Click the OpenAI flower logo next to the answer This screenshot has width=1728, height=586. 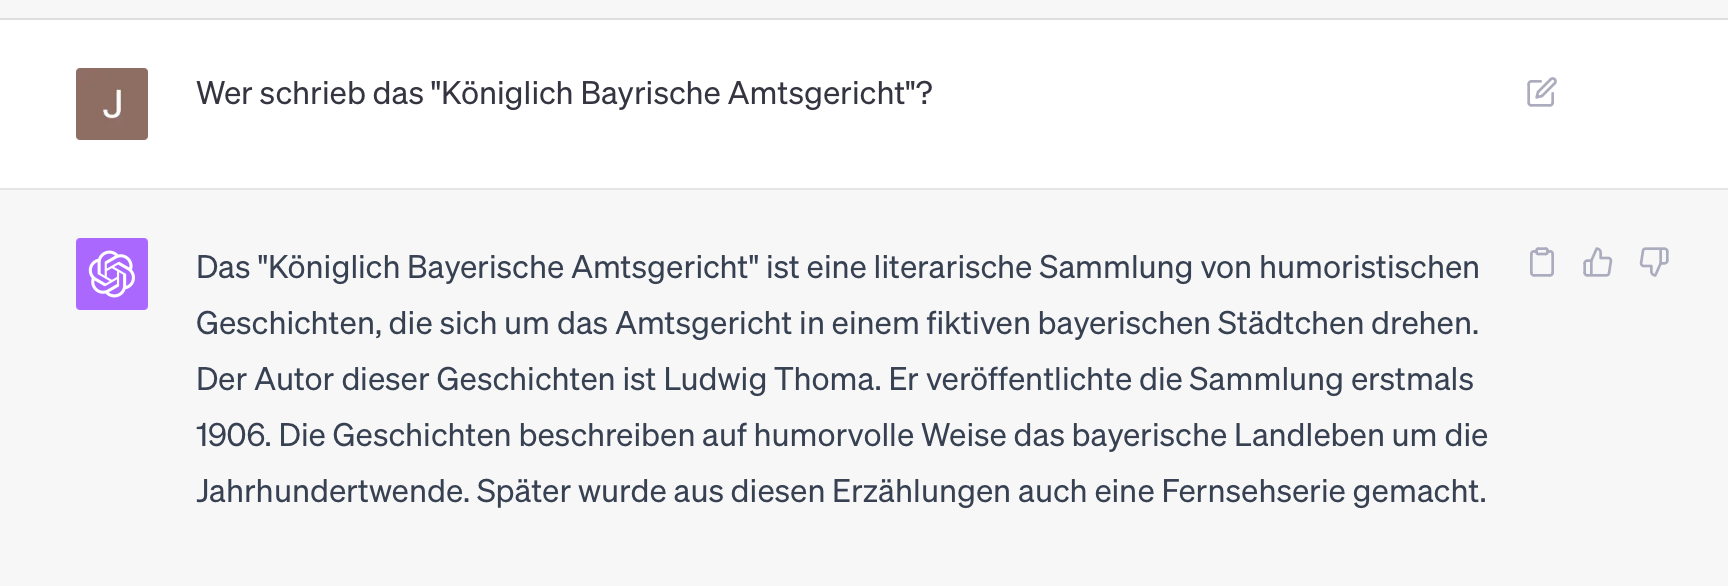coord(111,274)
